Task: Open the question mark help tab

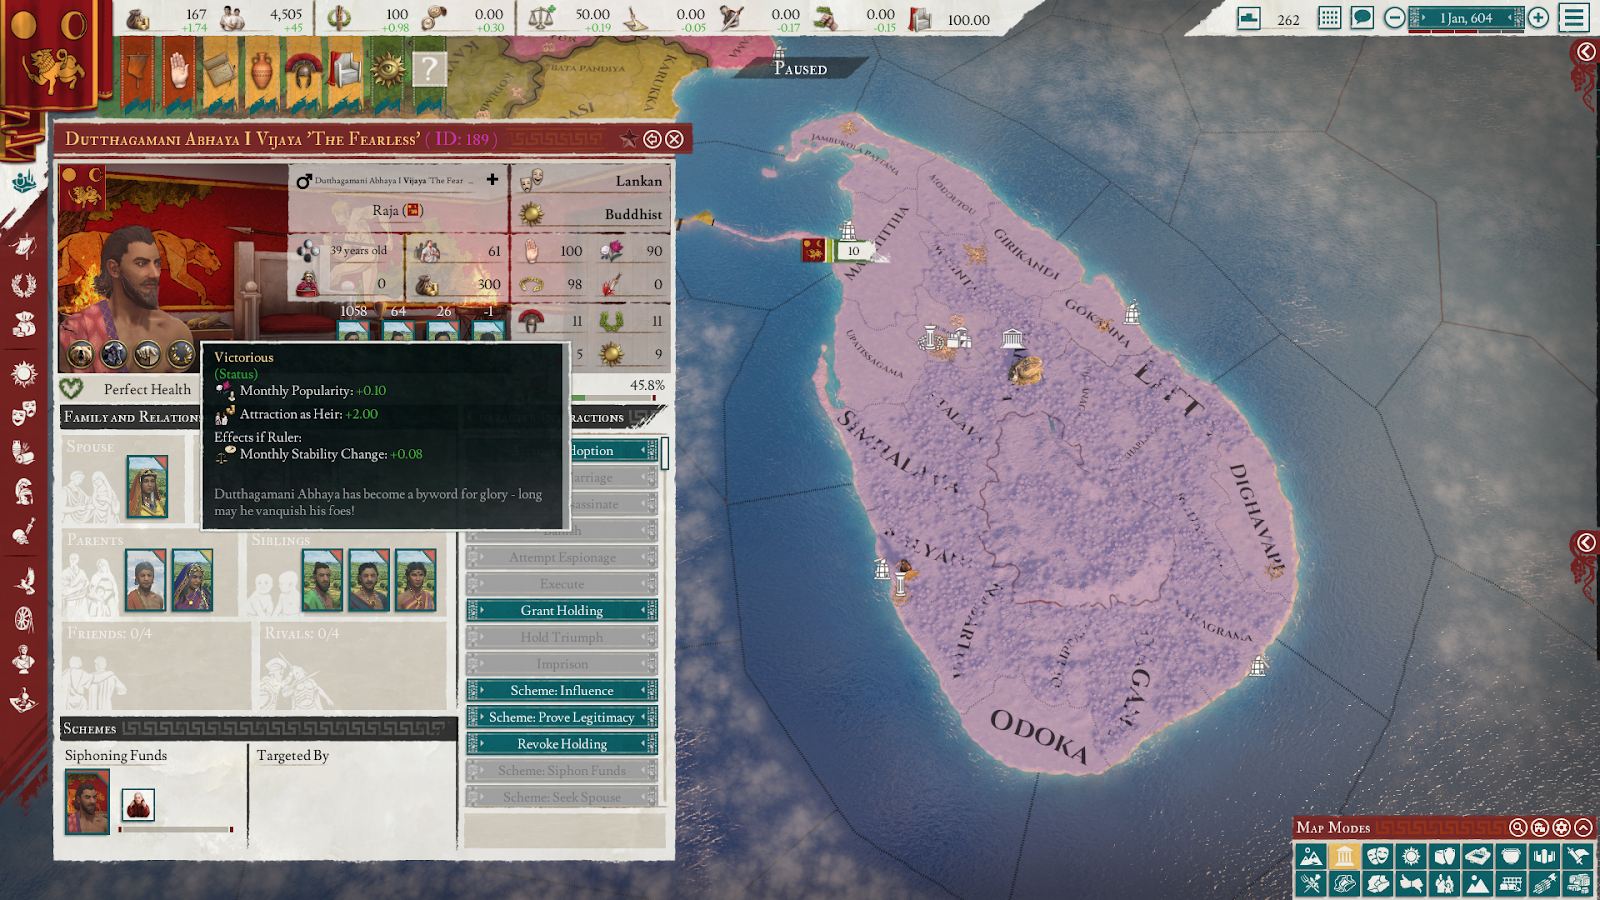Action: [429, 72]
